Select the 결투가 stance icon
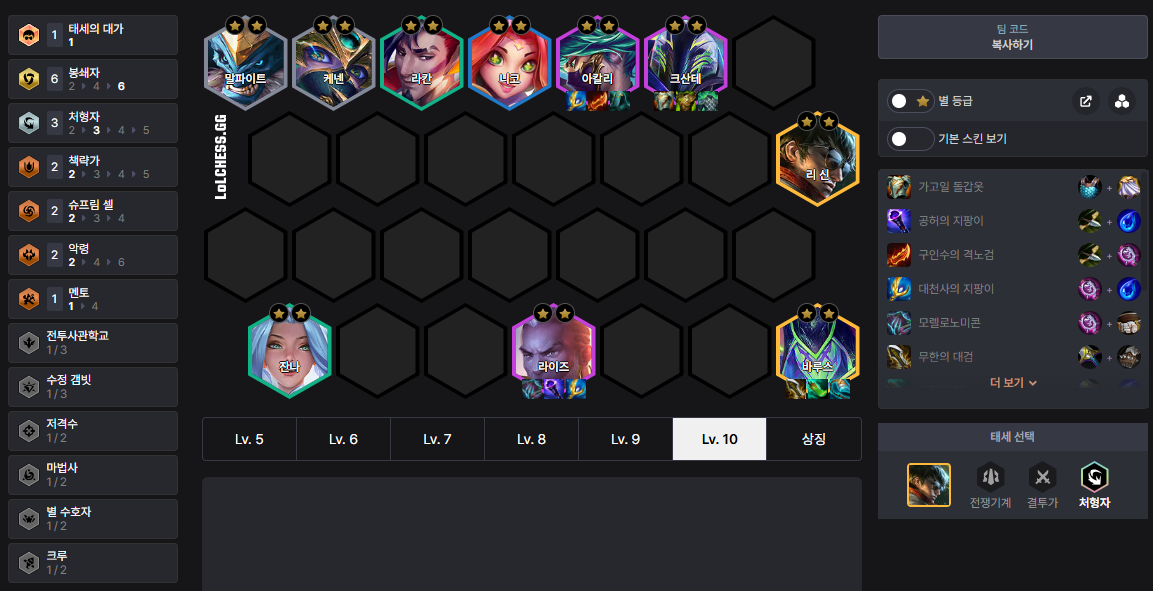 tap(1042, 477)
